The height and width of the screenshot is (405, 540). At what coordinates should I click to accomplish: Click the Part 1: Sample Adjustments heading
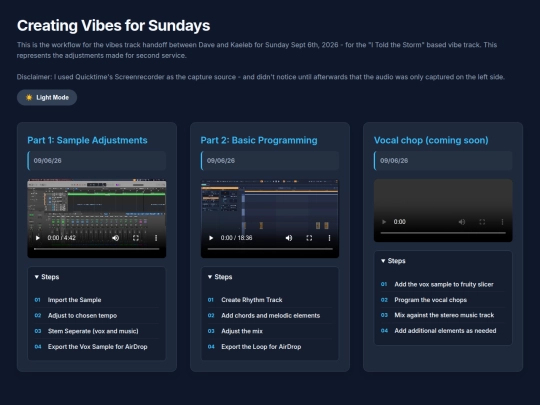[87, 140]
